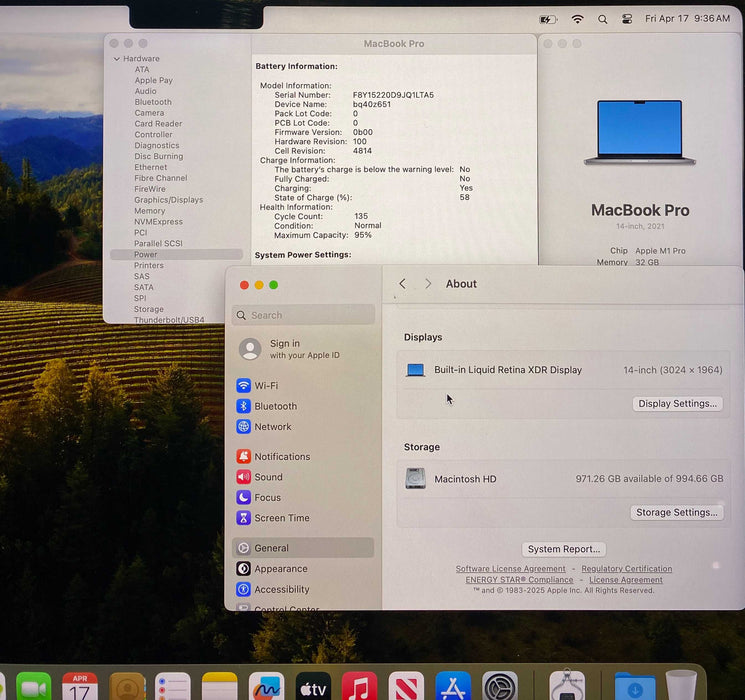Open System Information caliper icon in Dock
The height and width of the screenshot is (700, 745).
(567, 686)
